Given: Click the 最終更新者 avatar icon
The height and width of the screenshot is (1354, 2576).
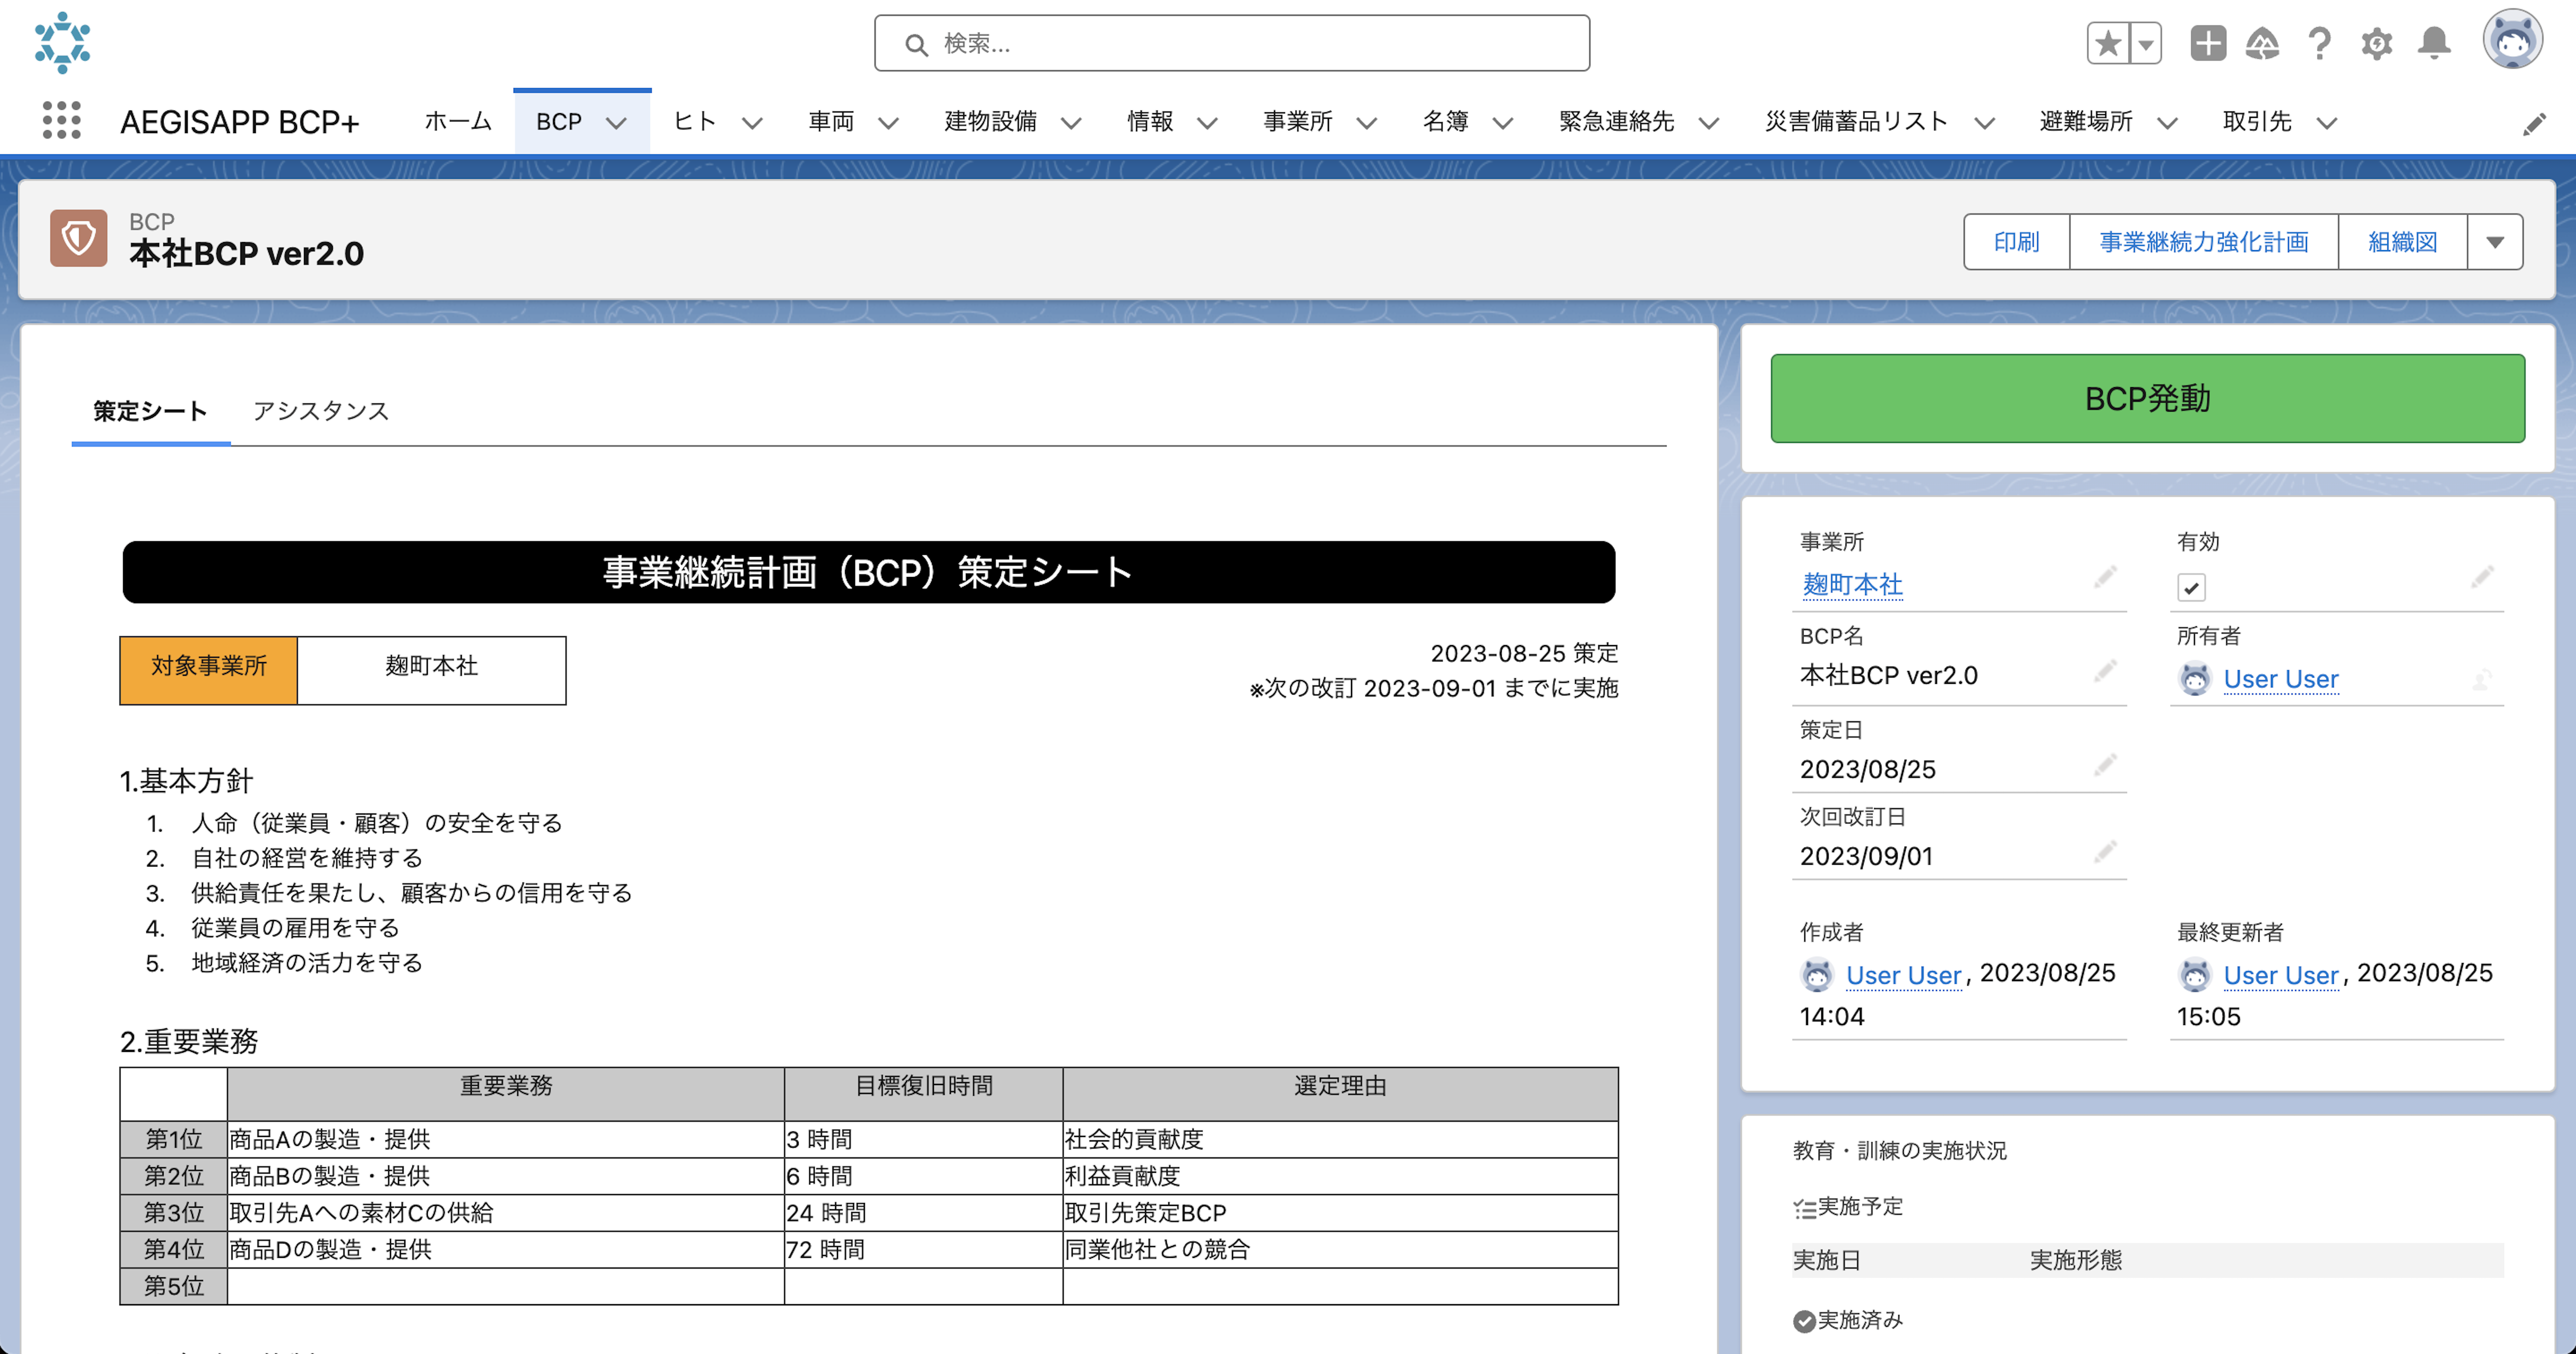Looking at the screenshot, I should point(2195,974).
